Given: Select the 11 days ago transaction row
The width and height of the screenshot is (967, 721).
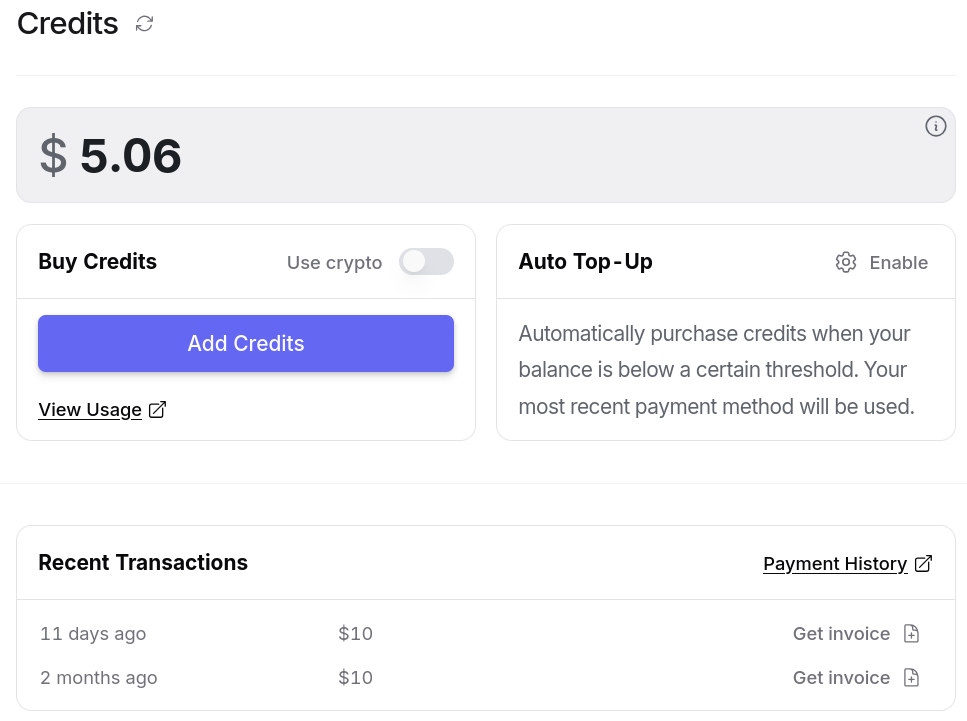Looking at the screenshot, I should [x=486, y=633].
